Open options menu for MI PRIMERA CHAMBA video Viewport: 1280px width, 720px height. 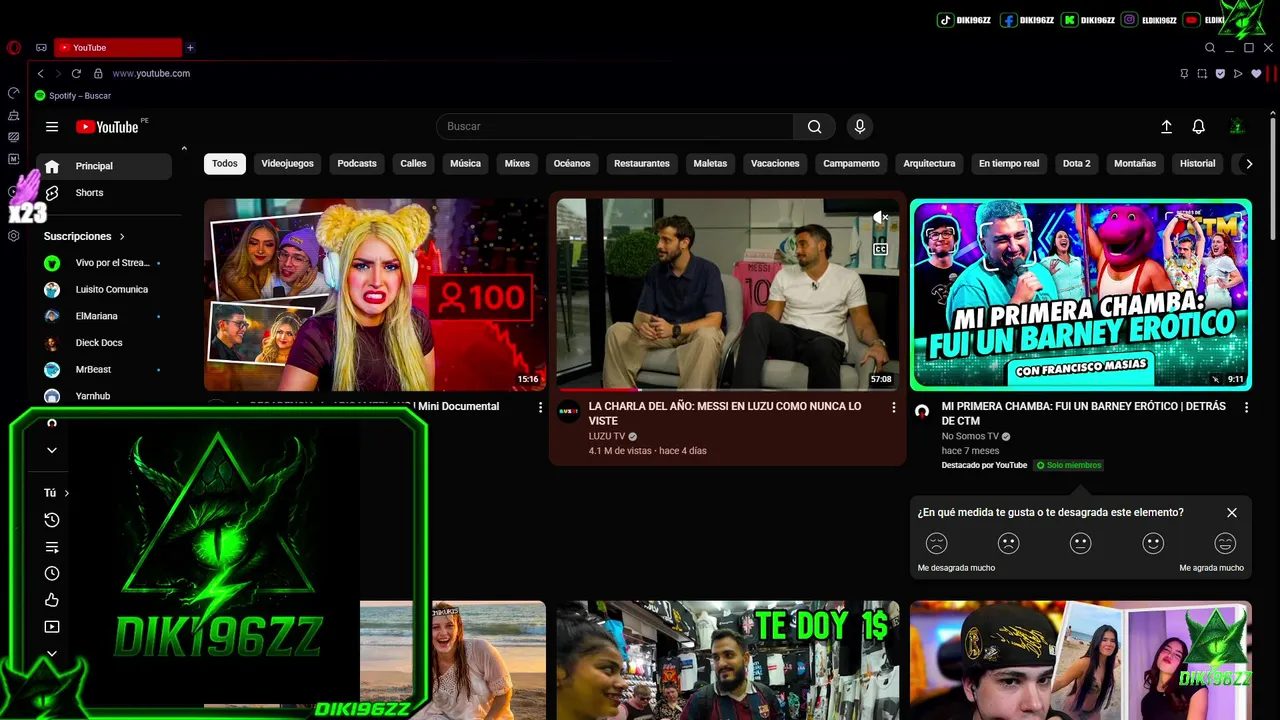click(1246, 407)
